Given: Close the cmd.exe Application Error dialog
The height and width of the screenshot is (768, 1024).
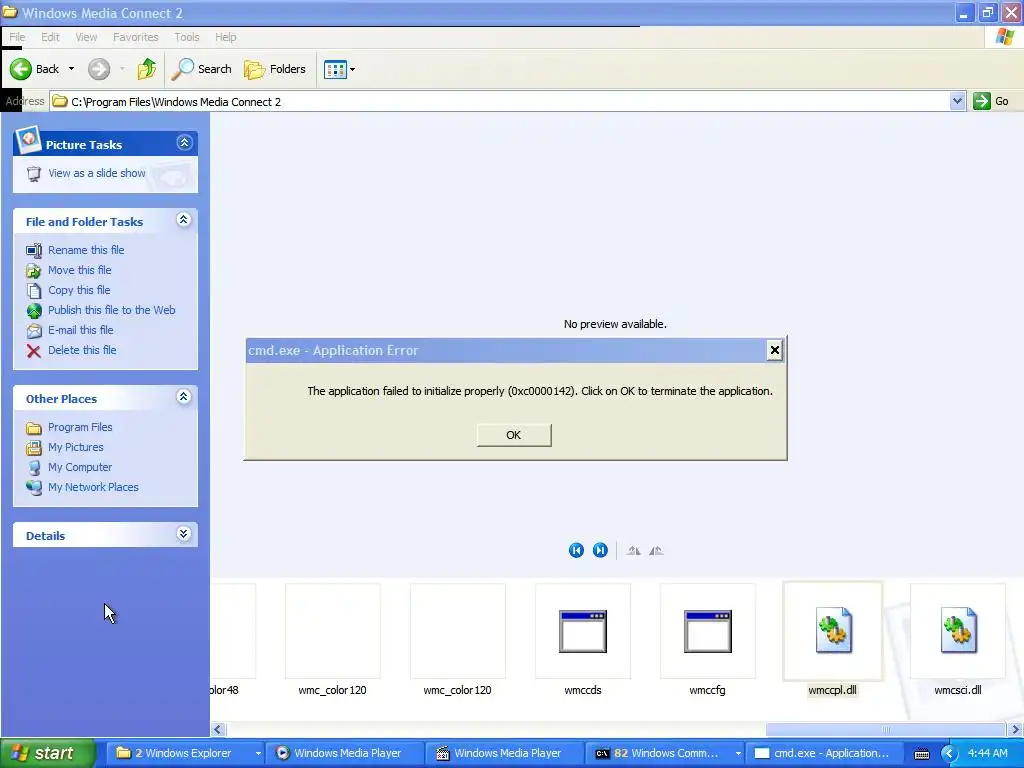Looking at the screenshot, I should (775, 351).
